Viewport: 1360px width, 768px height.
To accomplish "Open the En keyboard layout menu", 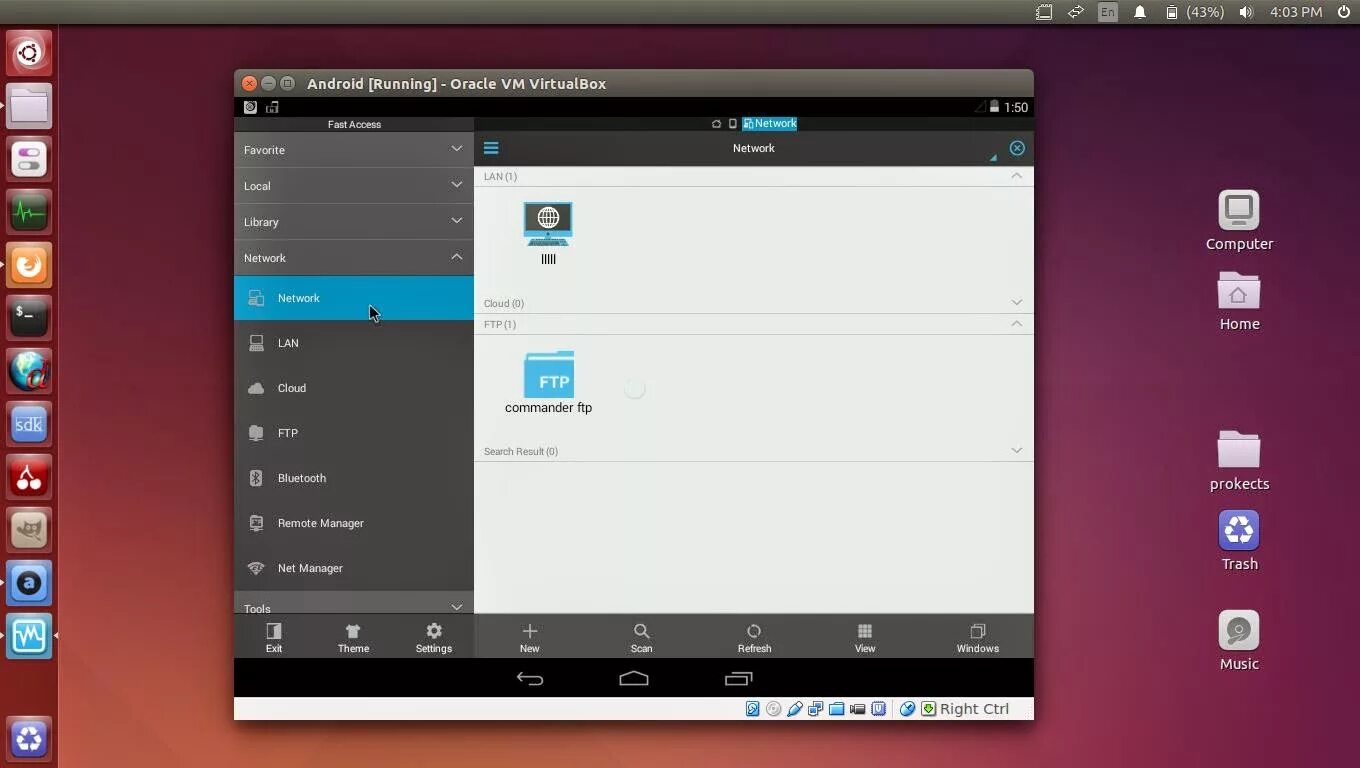I will pos(1107,12).
